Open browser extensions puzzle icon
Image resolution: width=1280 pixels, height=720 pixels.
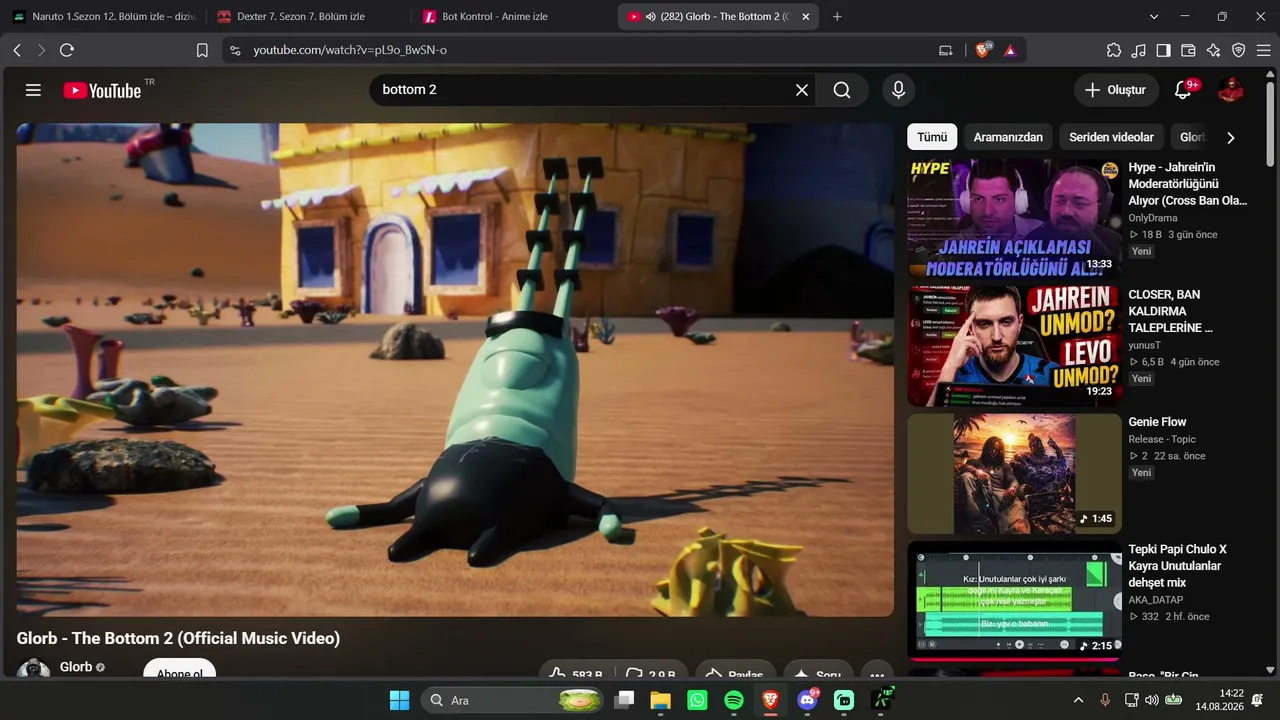click(1114, 50)
